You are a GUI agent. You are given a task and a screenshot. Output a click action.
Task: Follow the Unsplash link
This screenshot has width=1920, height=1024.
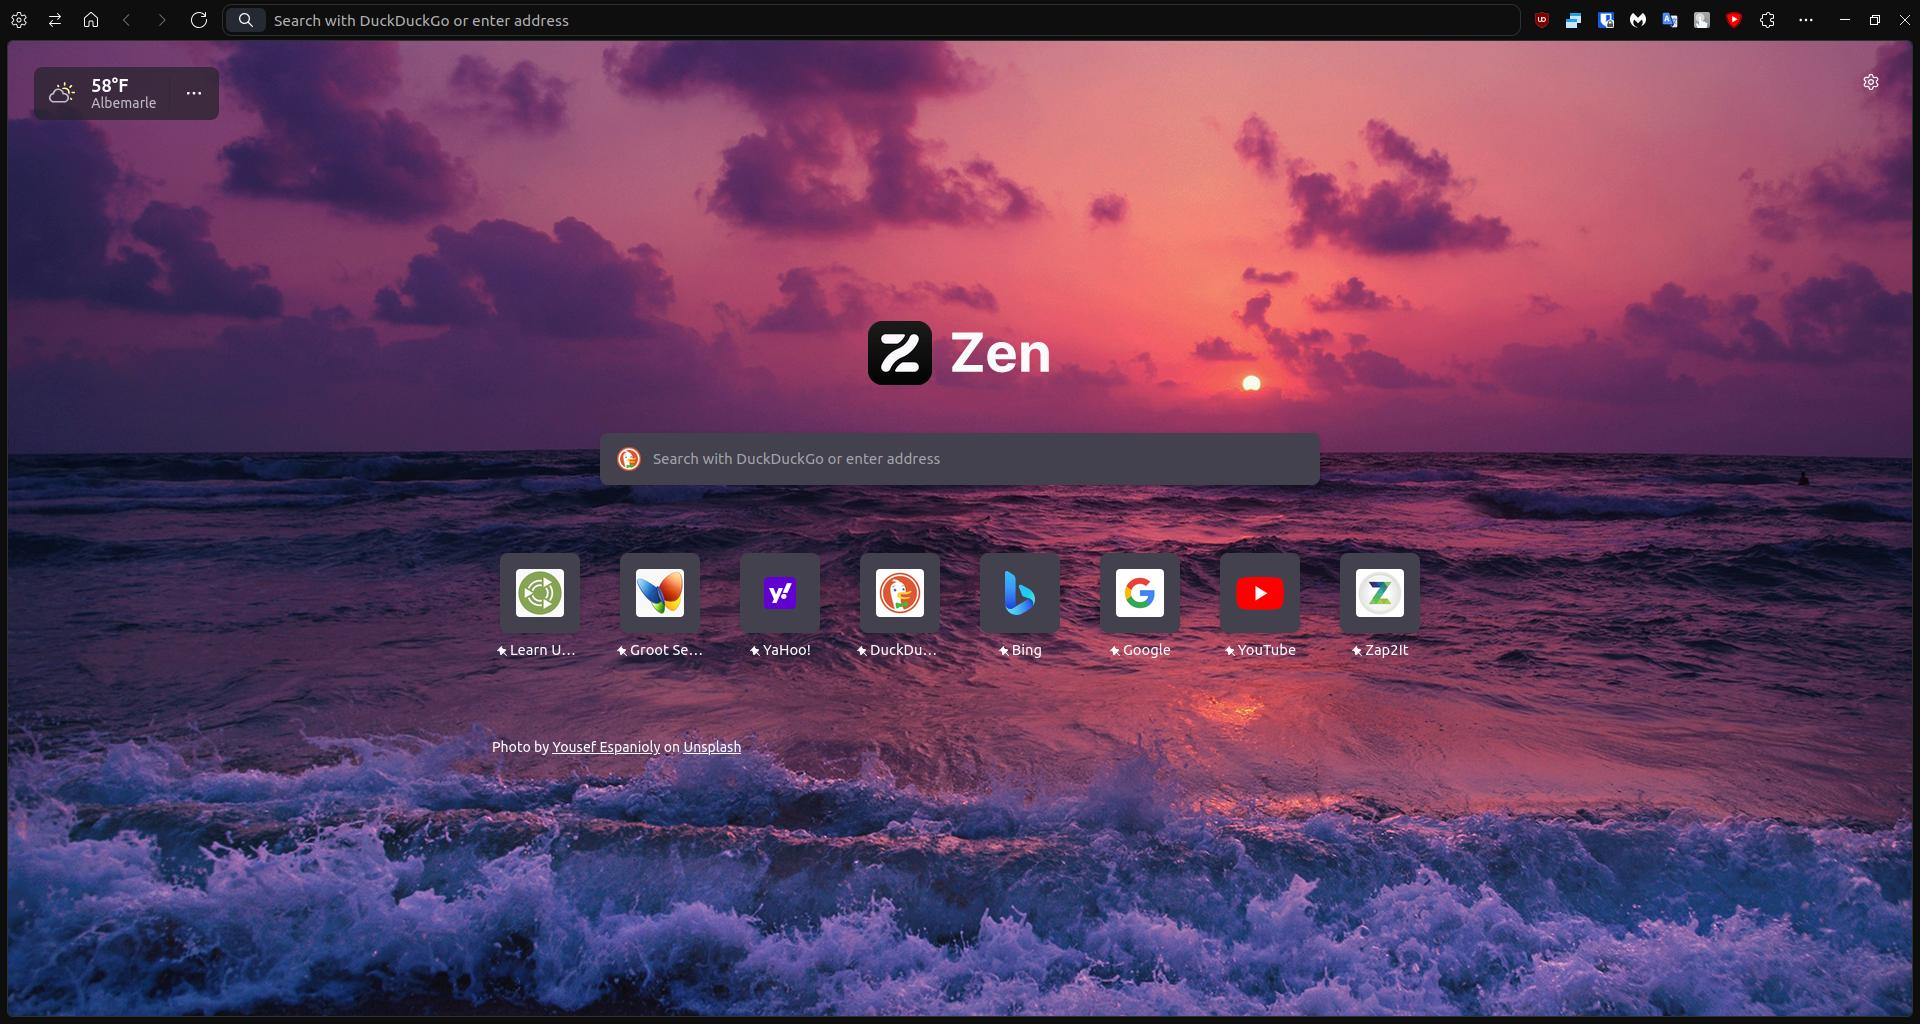[712, 747]
